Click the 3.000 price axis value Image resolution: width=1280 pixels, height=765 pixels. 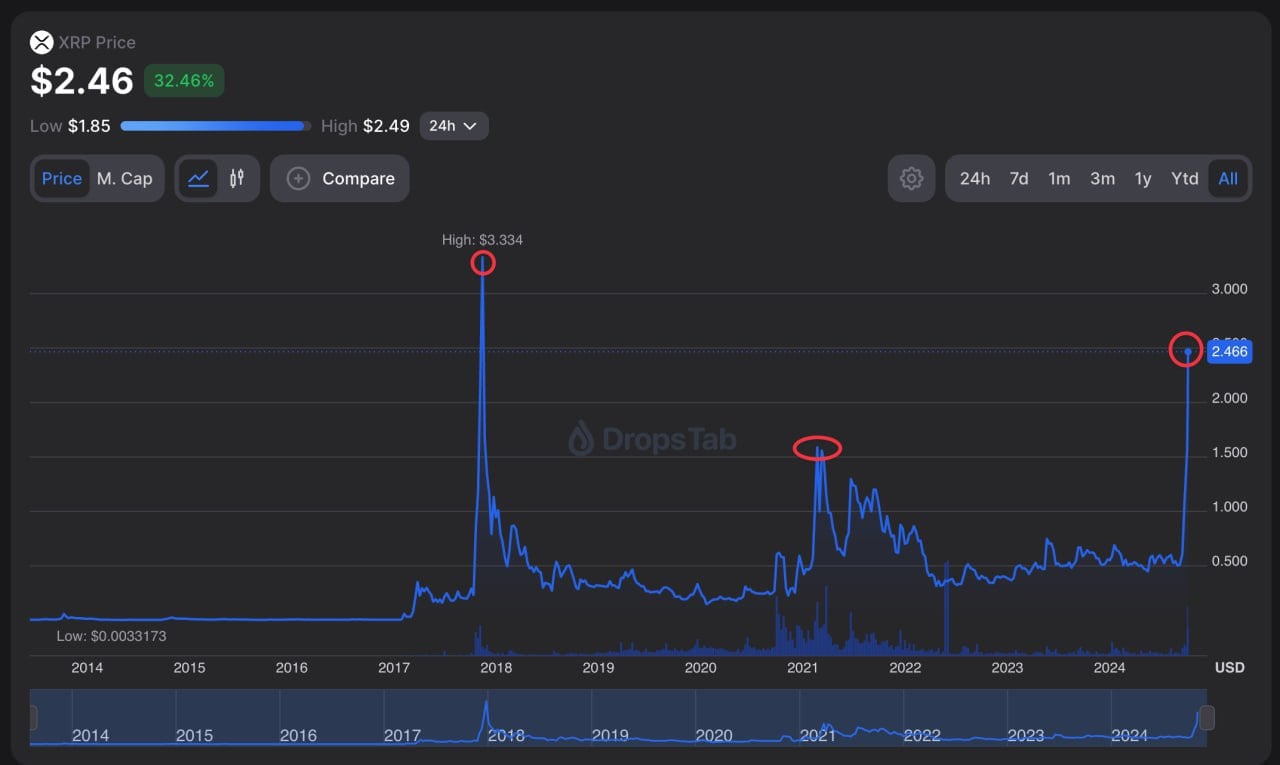[x=1229, y=289]
